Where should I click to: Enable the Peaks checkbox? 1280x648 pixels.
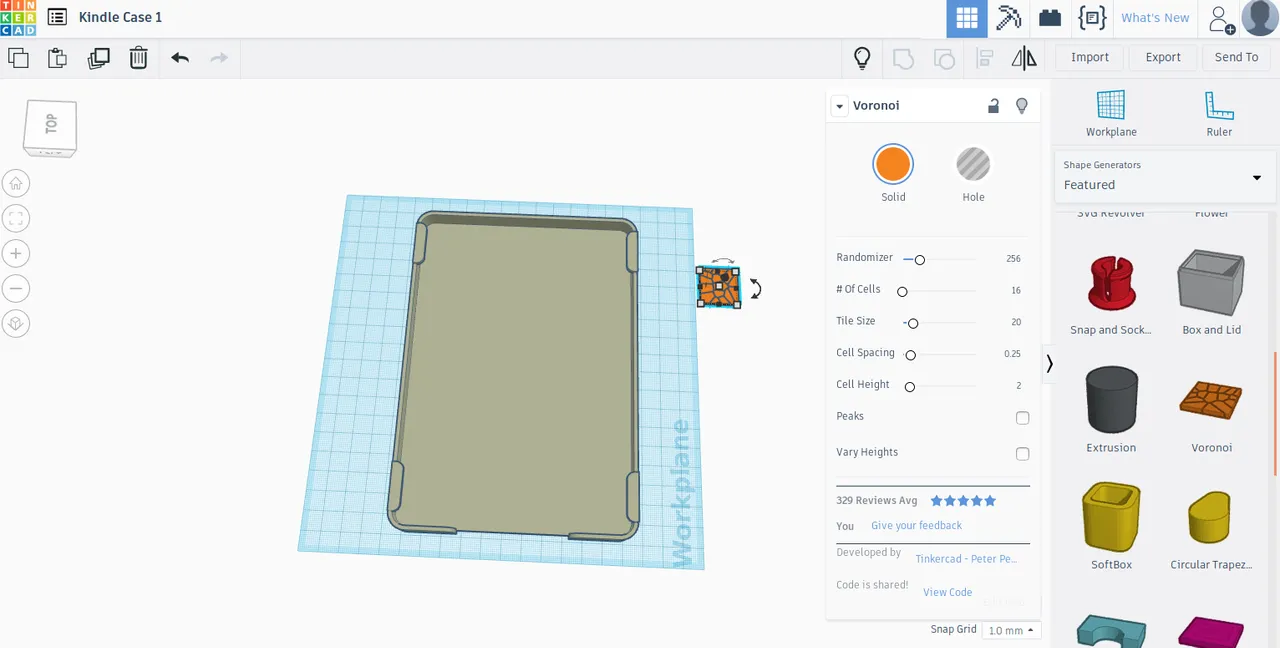pos(1022,418)
